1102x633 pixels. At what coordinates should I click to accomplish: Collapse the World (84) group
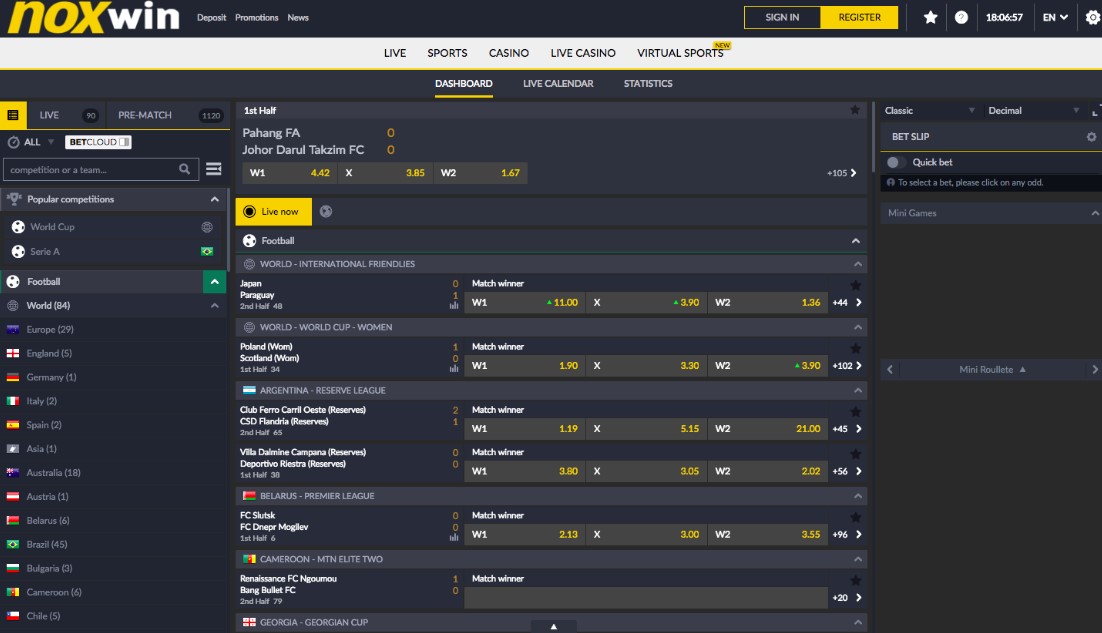[214, 306]
